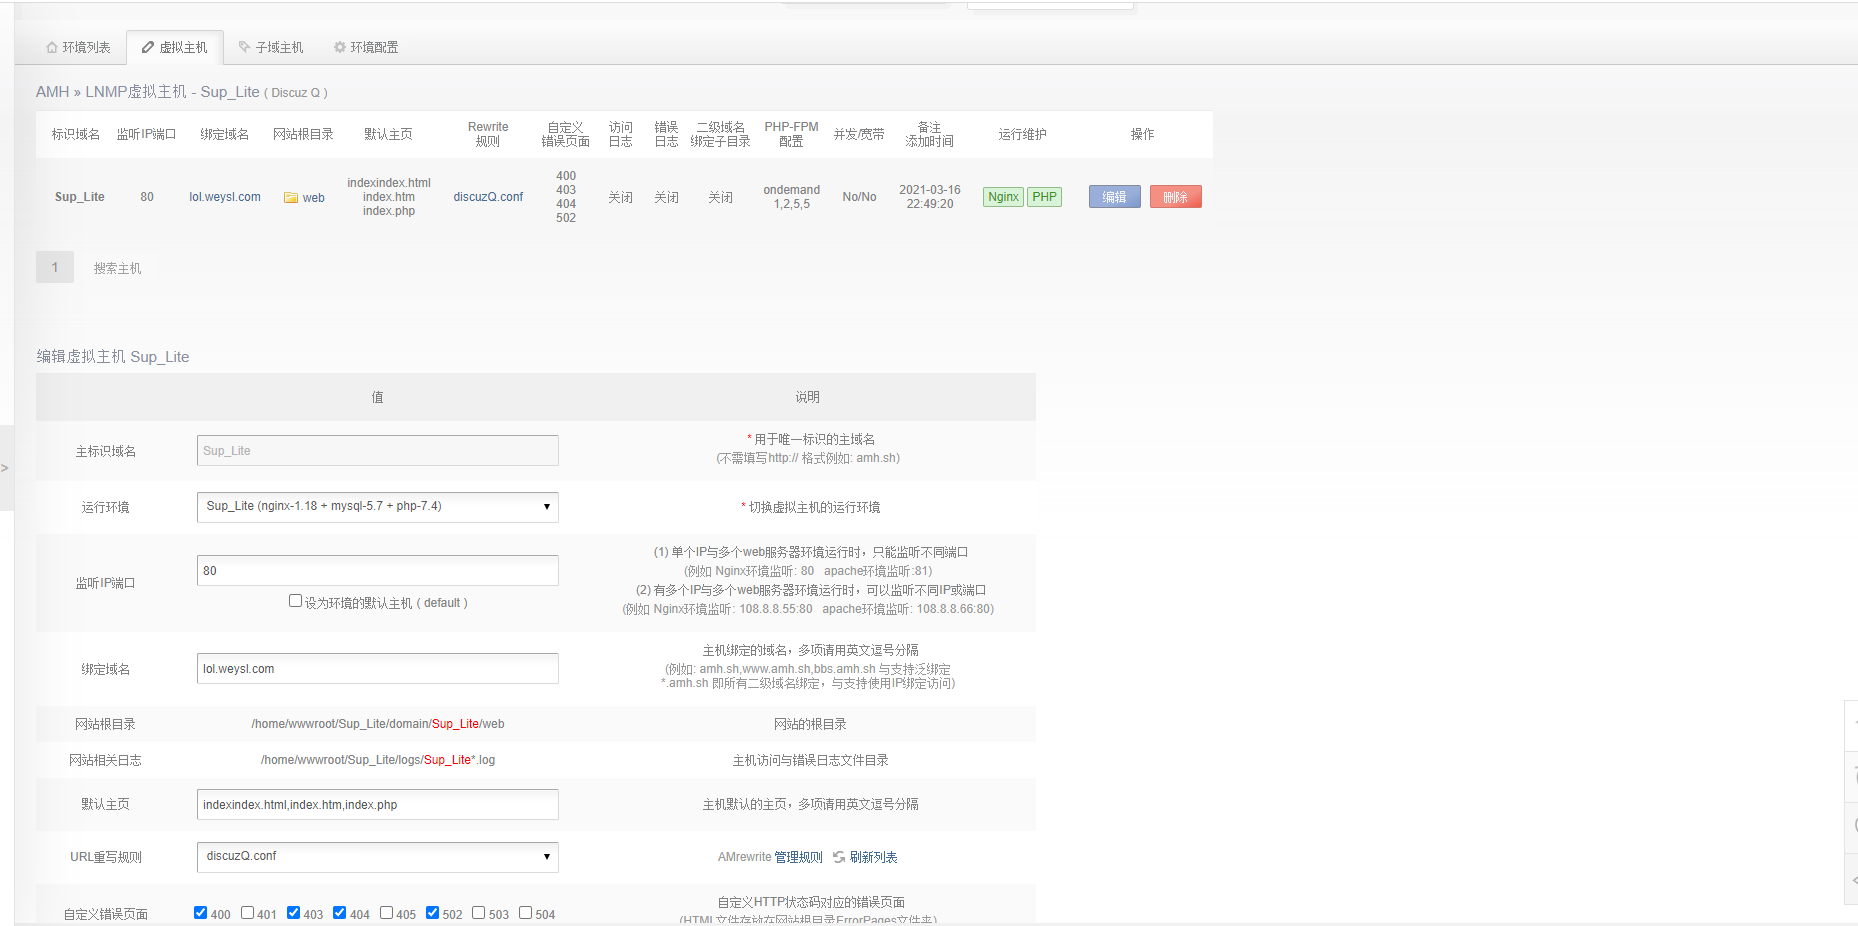Uncheck the 400 error page checkbox

point(201,912)
